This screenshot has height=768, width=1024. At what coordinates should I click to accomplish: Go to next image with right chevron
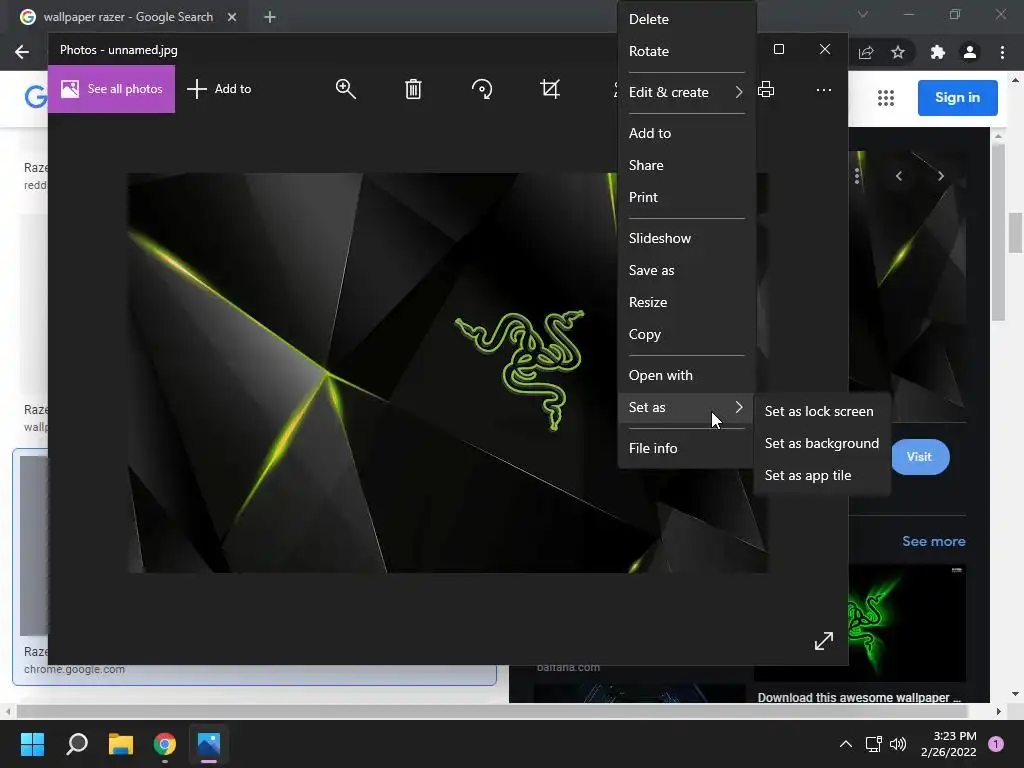pyautogui.click(x=940, y=176)
